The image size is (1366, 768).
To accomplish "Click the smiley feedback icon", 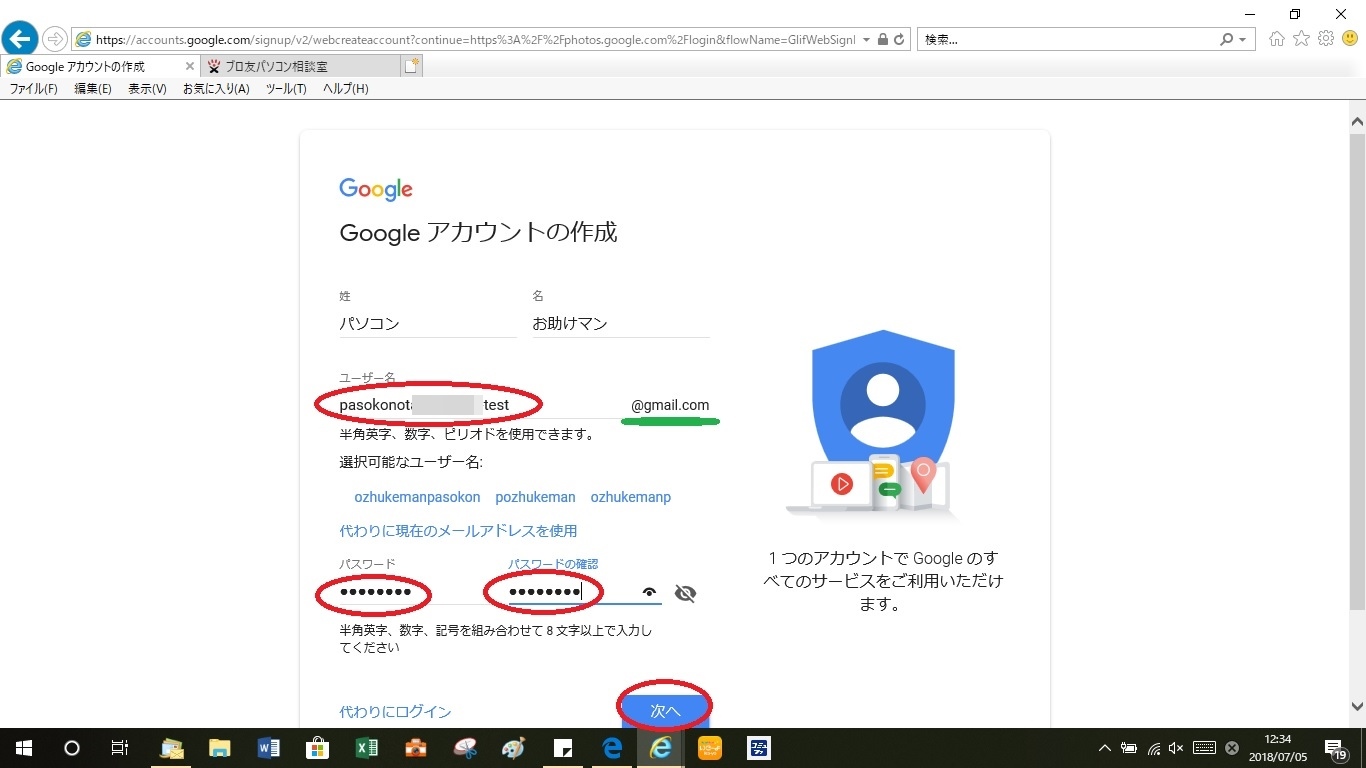I will [1350, 39].
